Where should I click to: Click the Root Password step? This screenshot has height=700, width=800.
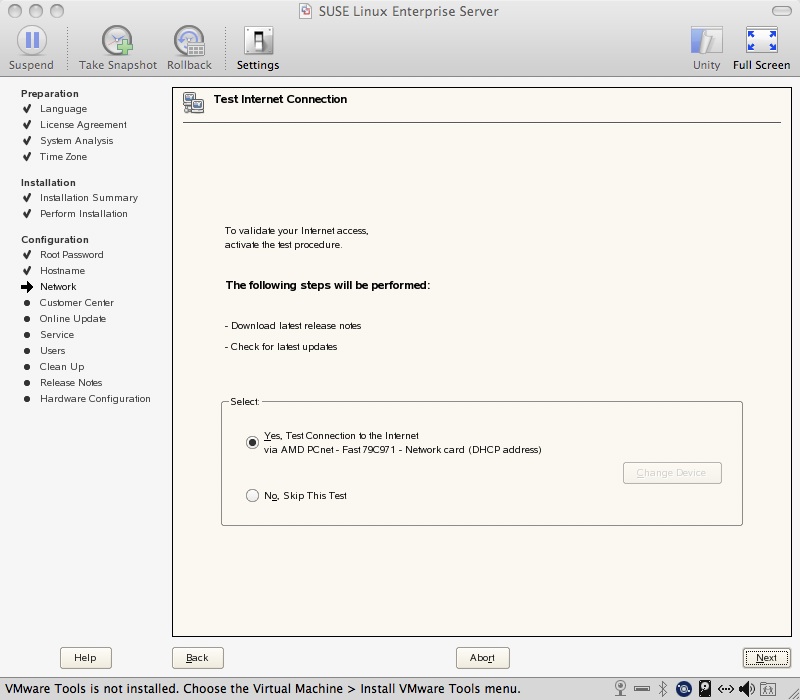(x=71, y=255)
